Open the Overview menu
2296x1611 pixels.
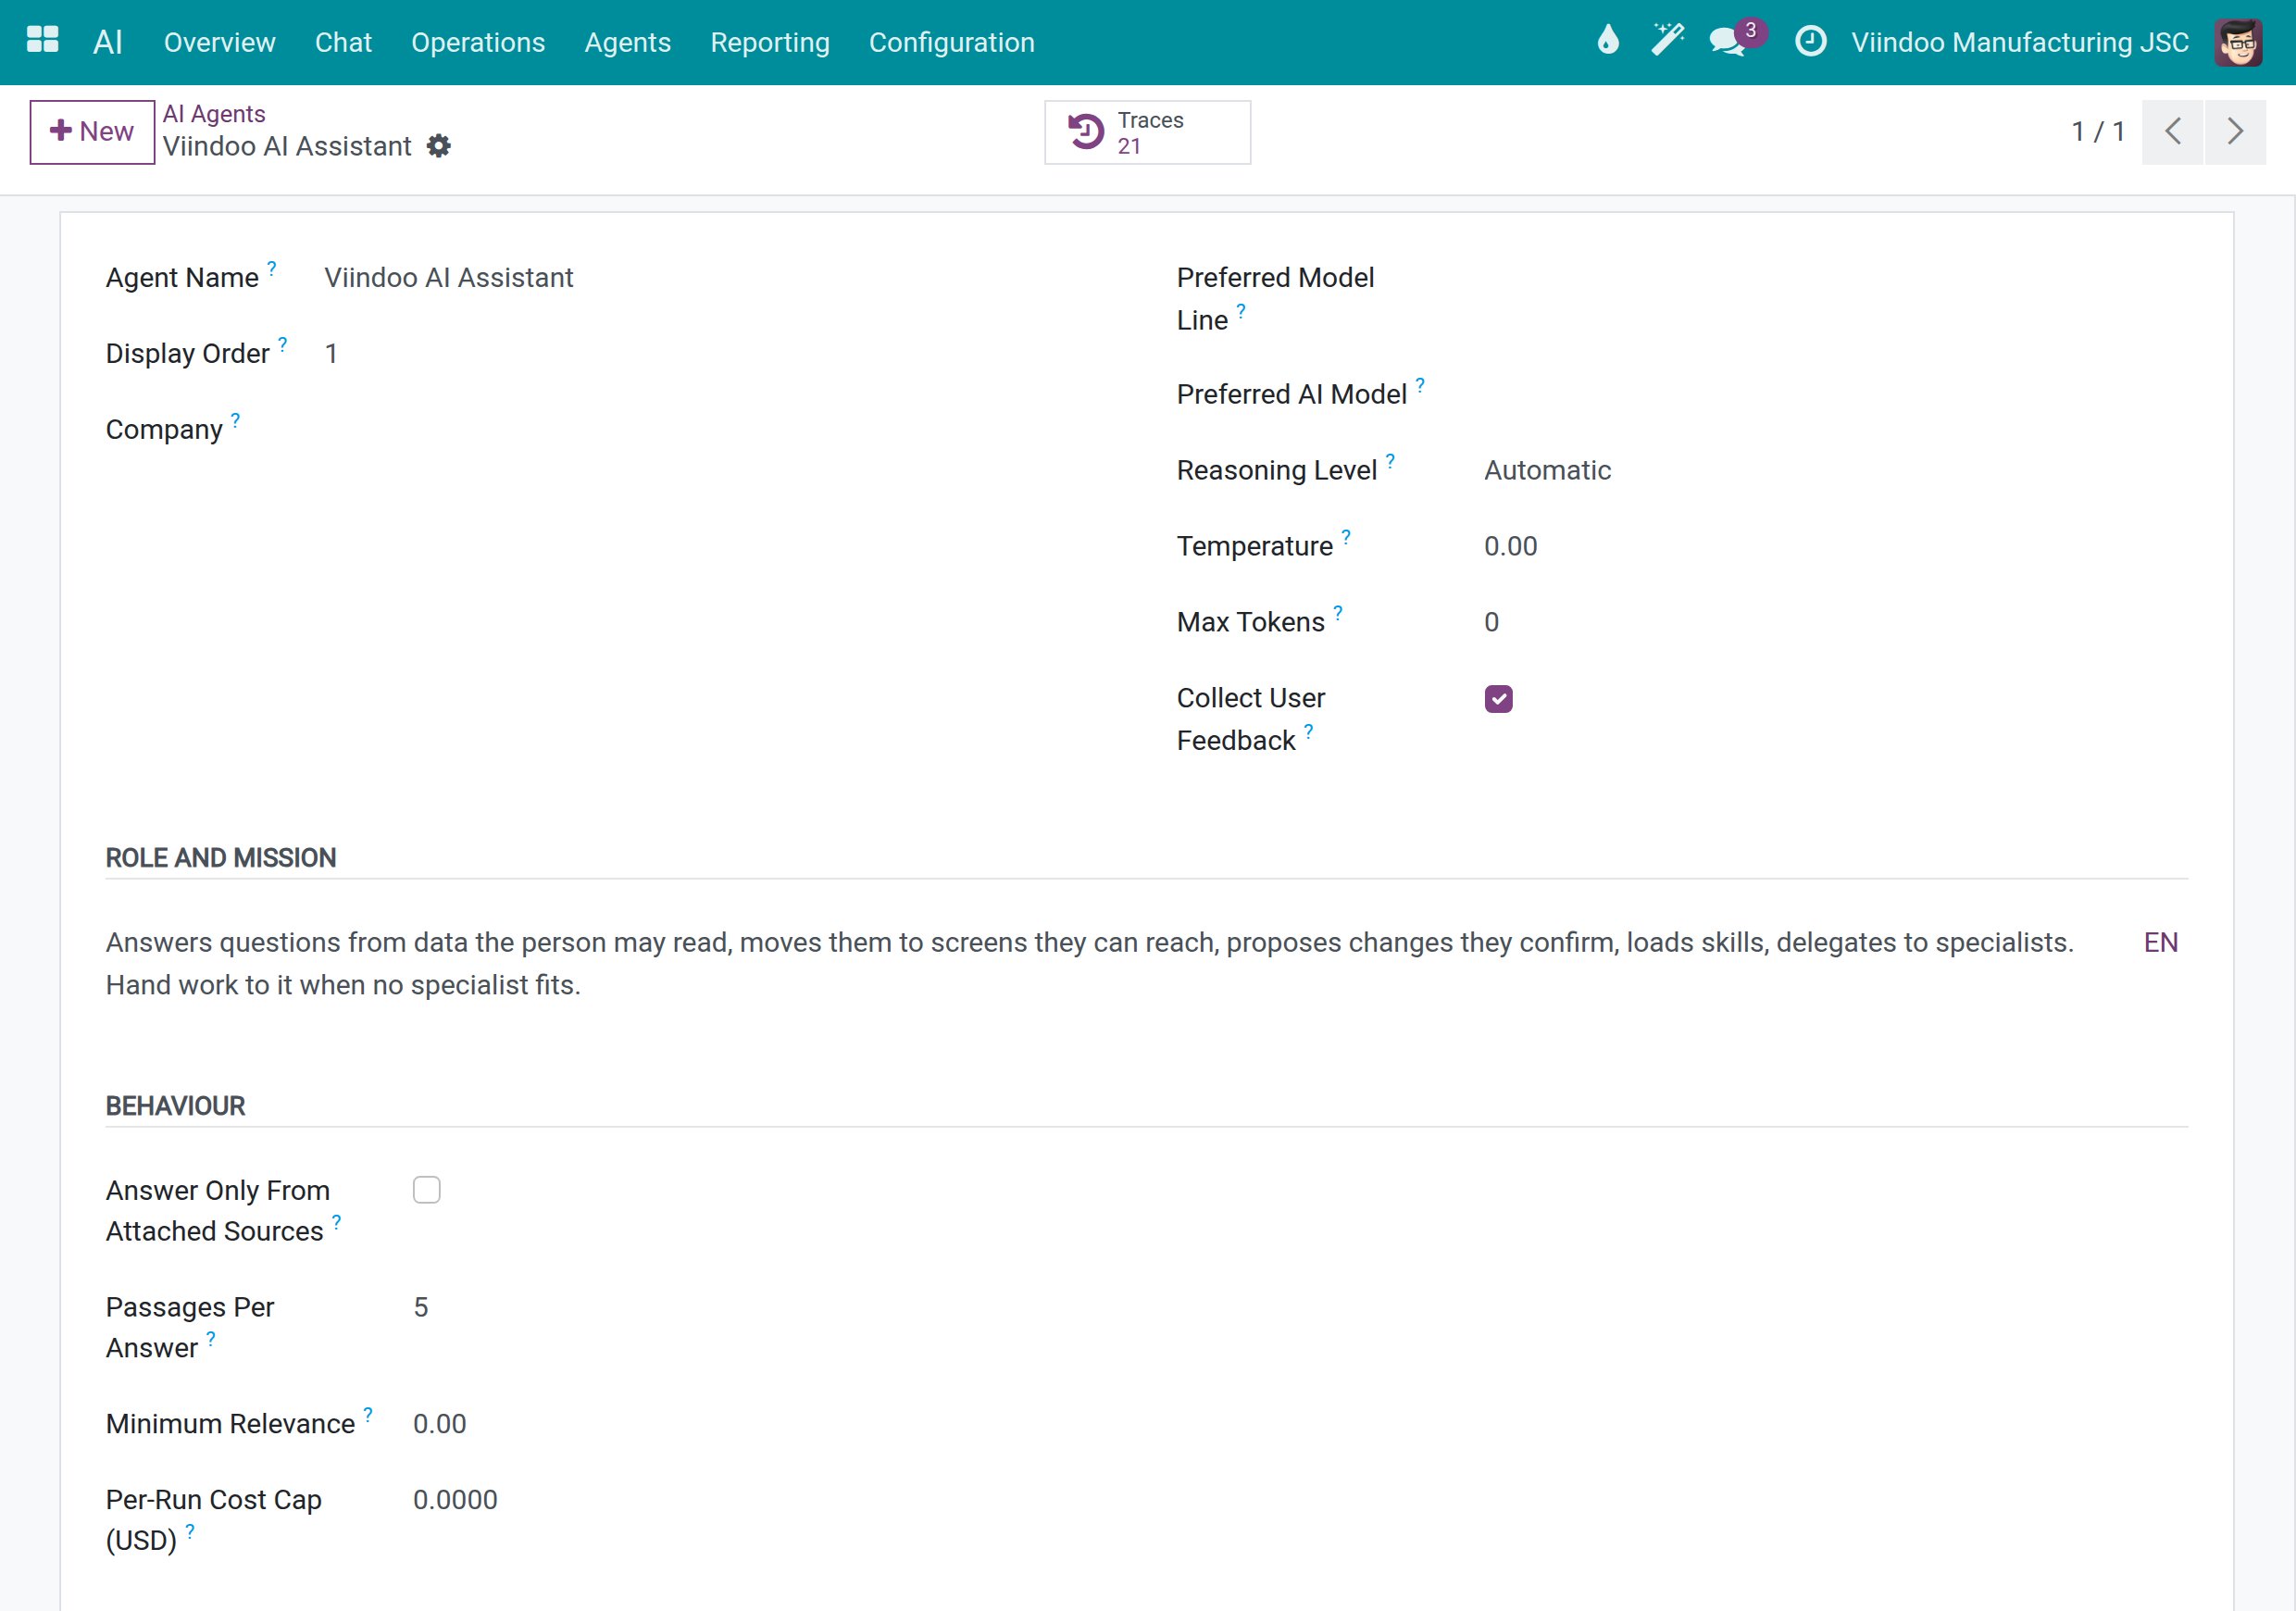(x=220, y=42)
